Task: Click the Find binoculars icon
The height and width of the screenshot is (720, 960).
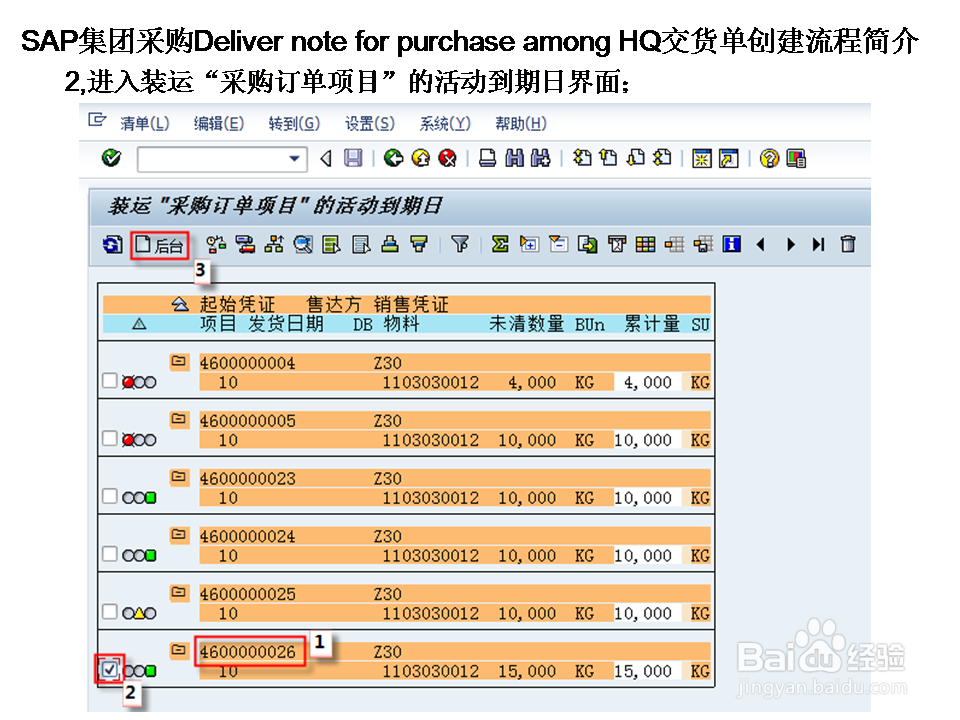Action: click(514, 159)
